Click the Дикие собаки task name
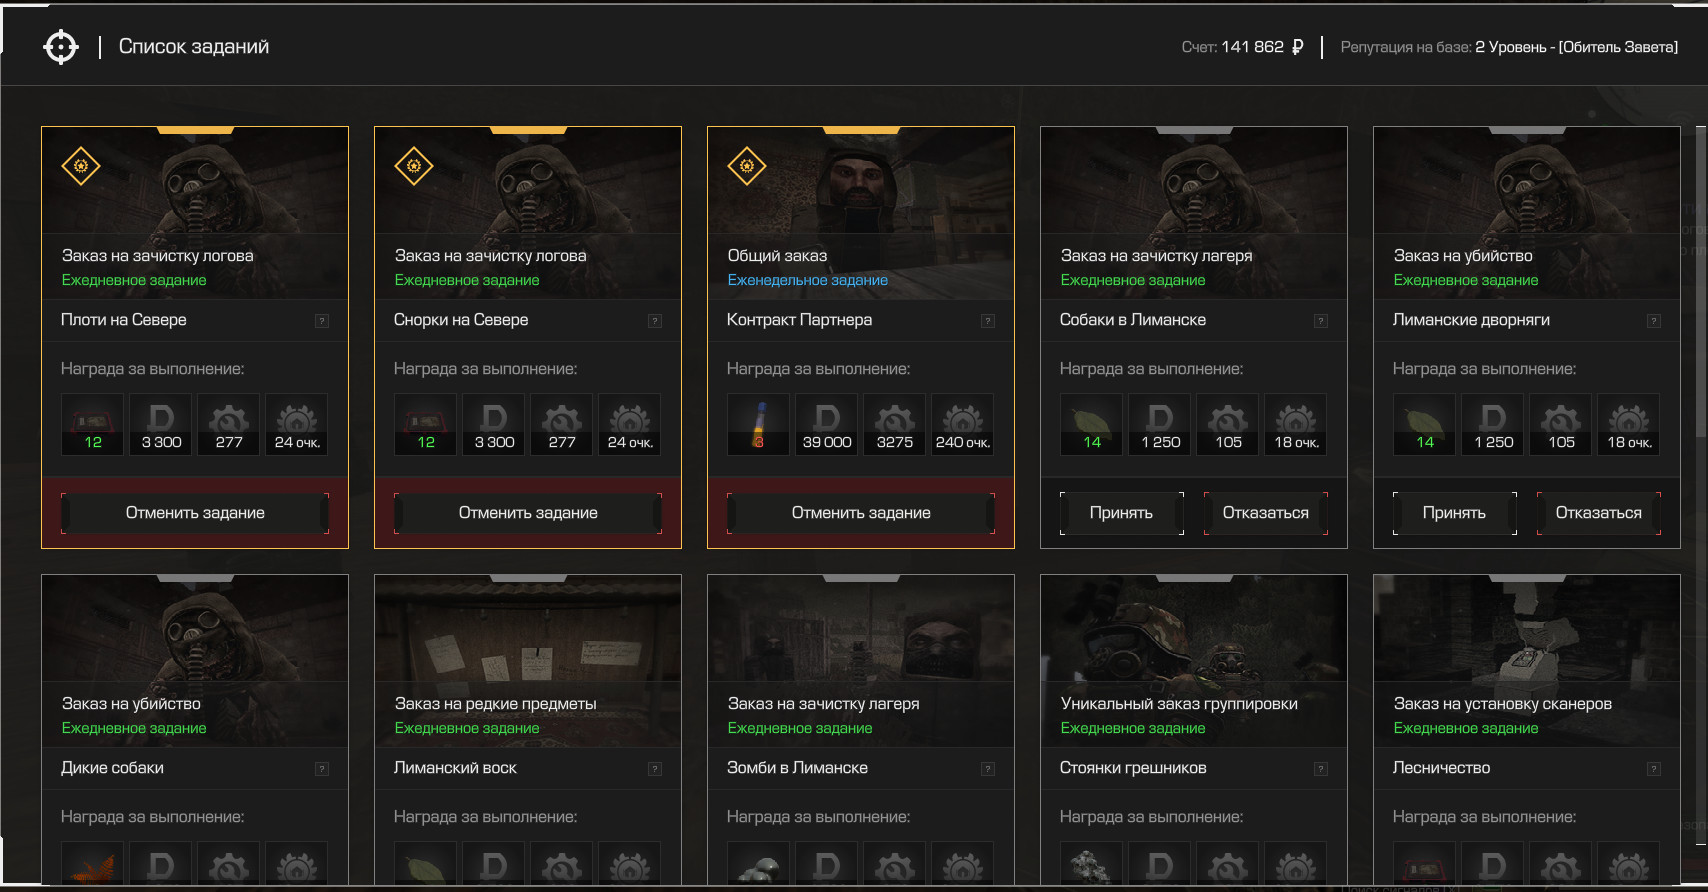The height and width of the screenshot is (892, 1708). [x=112, y=768]
